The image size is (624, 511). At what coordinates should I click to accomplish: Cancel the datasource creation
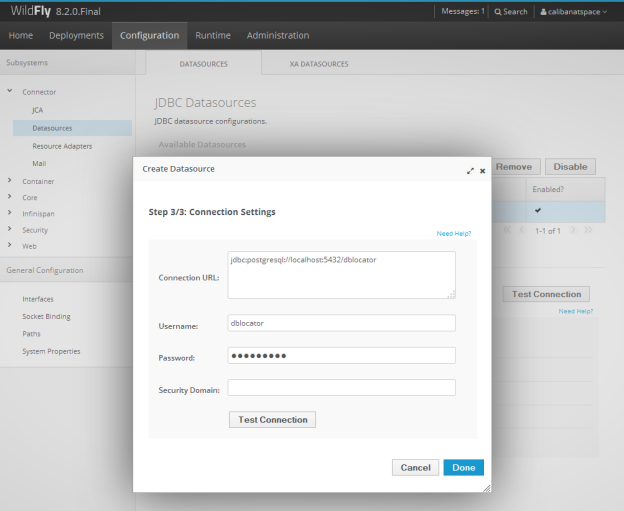[x=415, y=467]
